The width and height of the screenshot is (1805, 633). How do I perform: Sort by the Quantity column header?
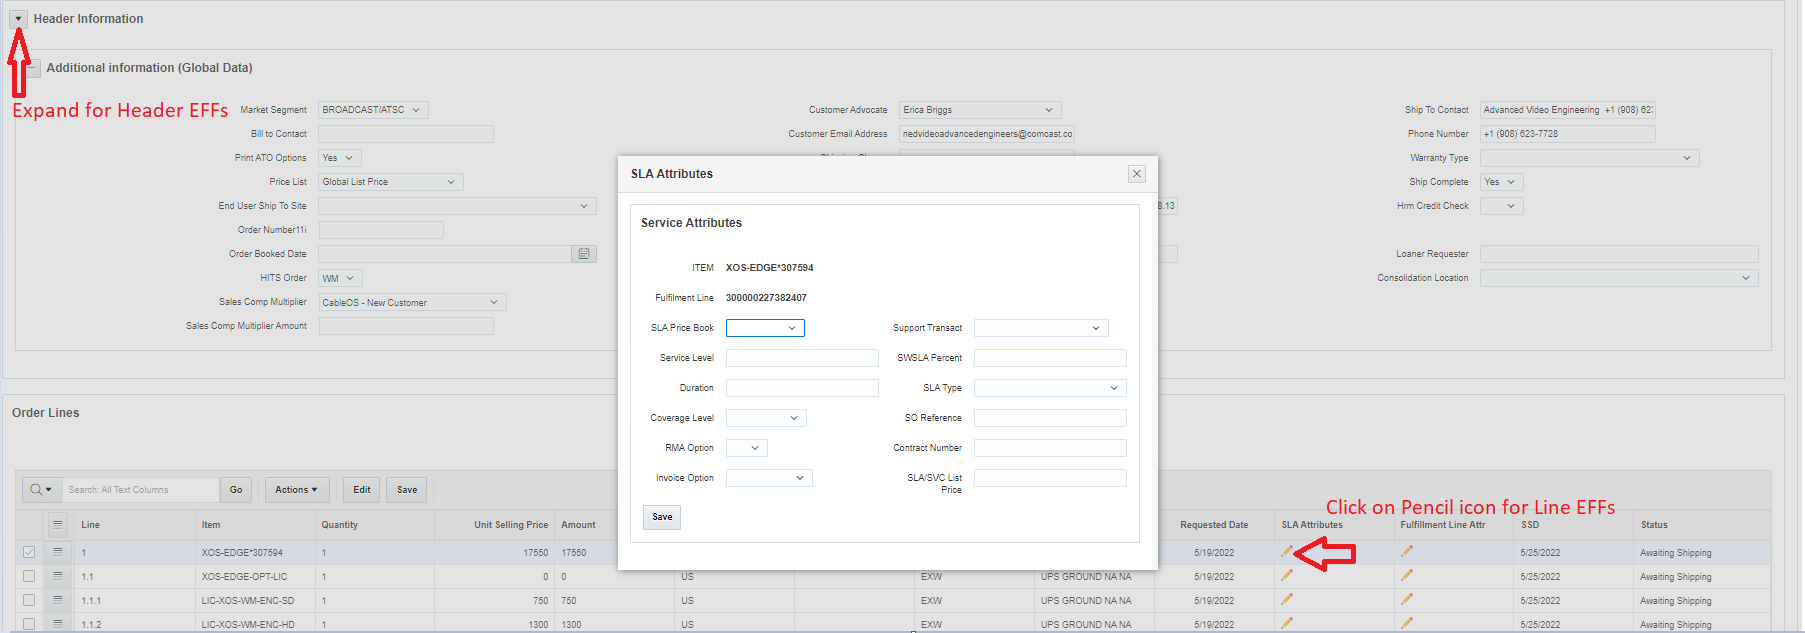coord(339,525)
